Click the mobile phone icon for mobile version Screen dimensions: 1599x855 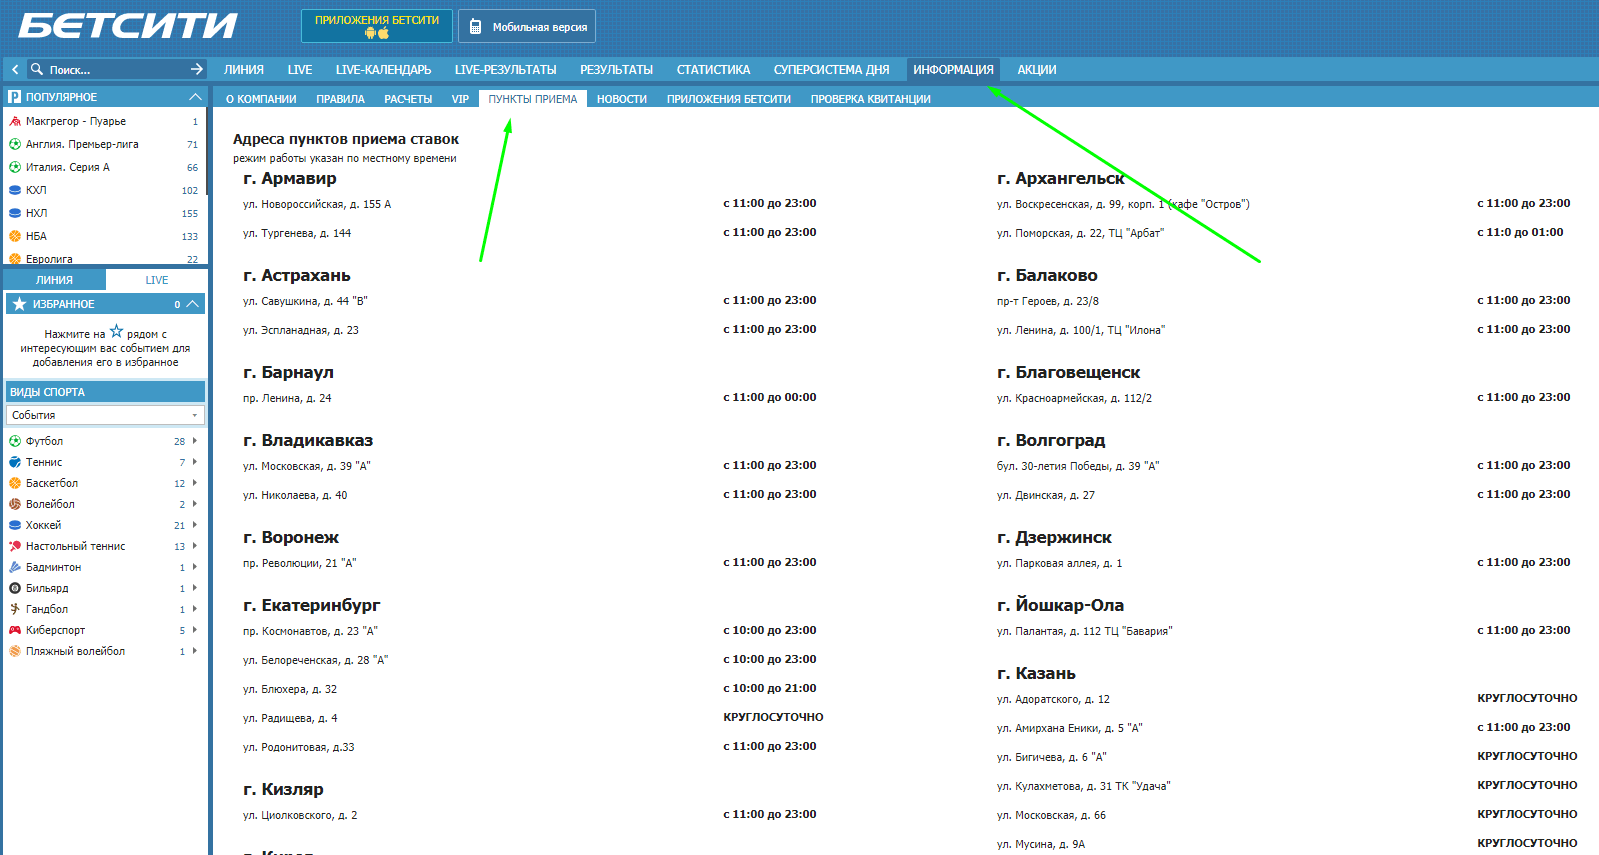(x=476, y=27)
